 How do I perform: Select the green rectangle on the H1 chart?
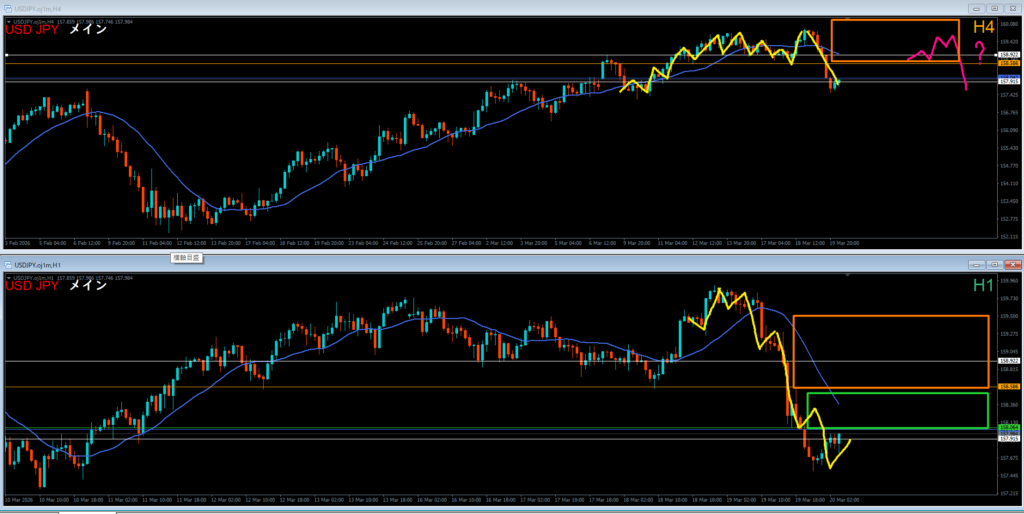coord(807,410)
